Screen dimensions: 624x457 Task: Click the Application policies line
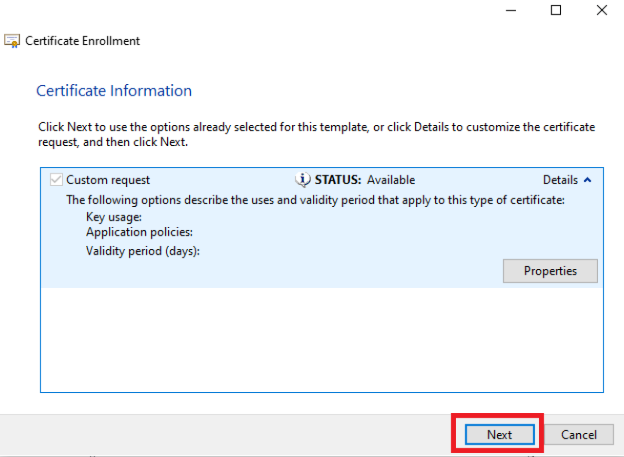click(139, 232)
